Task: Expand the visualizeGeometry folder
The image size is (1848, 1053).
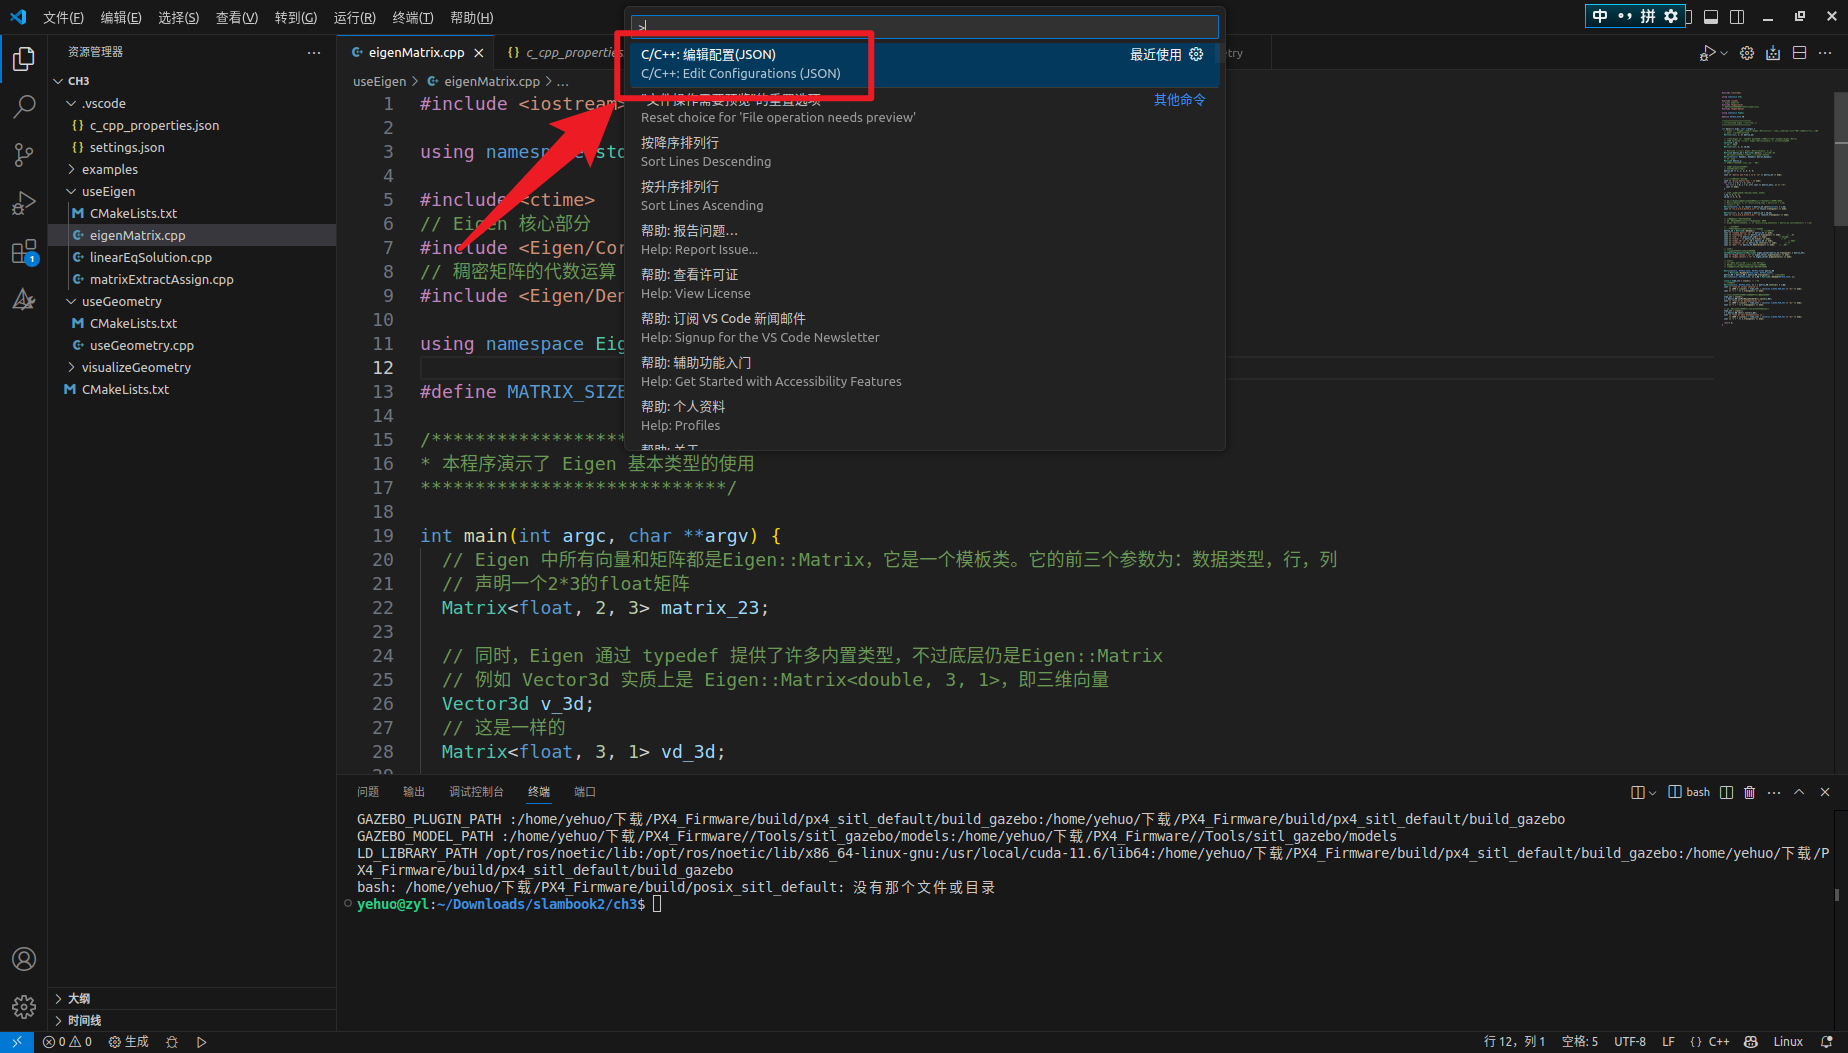Action: (71, 367)
